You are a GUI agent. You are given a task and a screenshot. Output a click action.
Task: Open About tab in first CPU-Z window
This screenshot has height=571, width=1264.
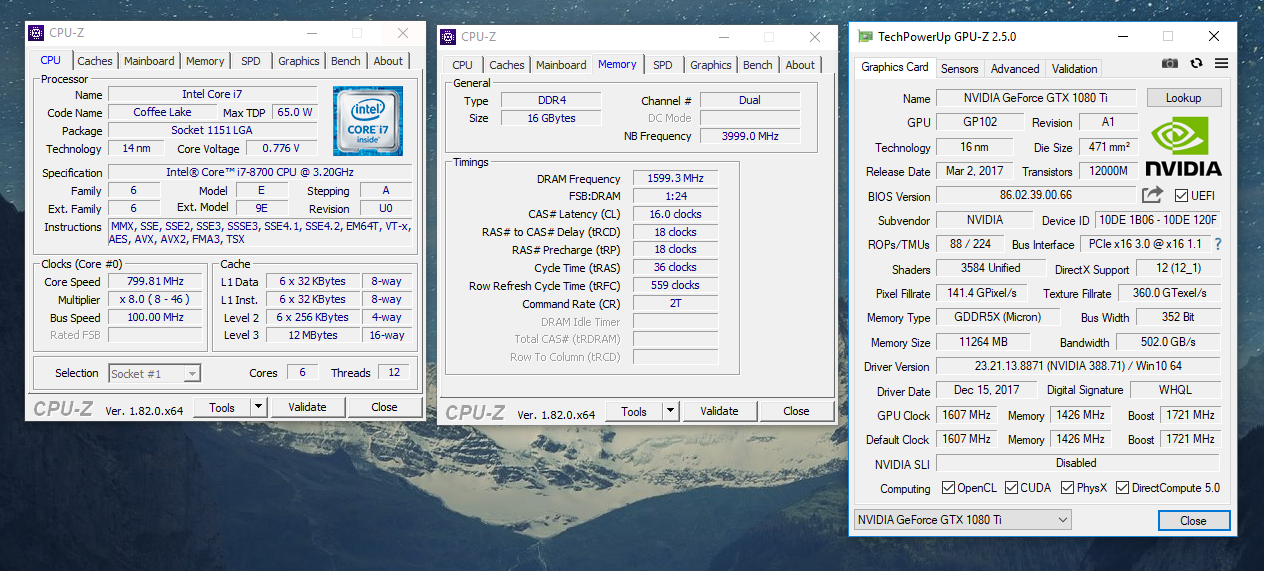(388, 61)
